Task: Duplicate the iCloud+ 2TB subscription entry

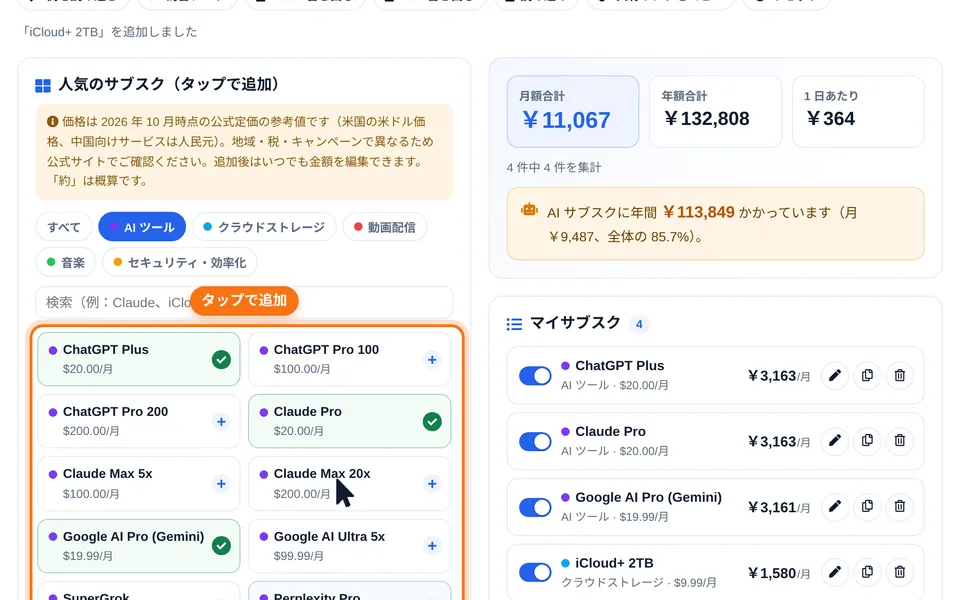Action: click(867, 572)
